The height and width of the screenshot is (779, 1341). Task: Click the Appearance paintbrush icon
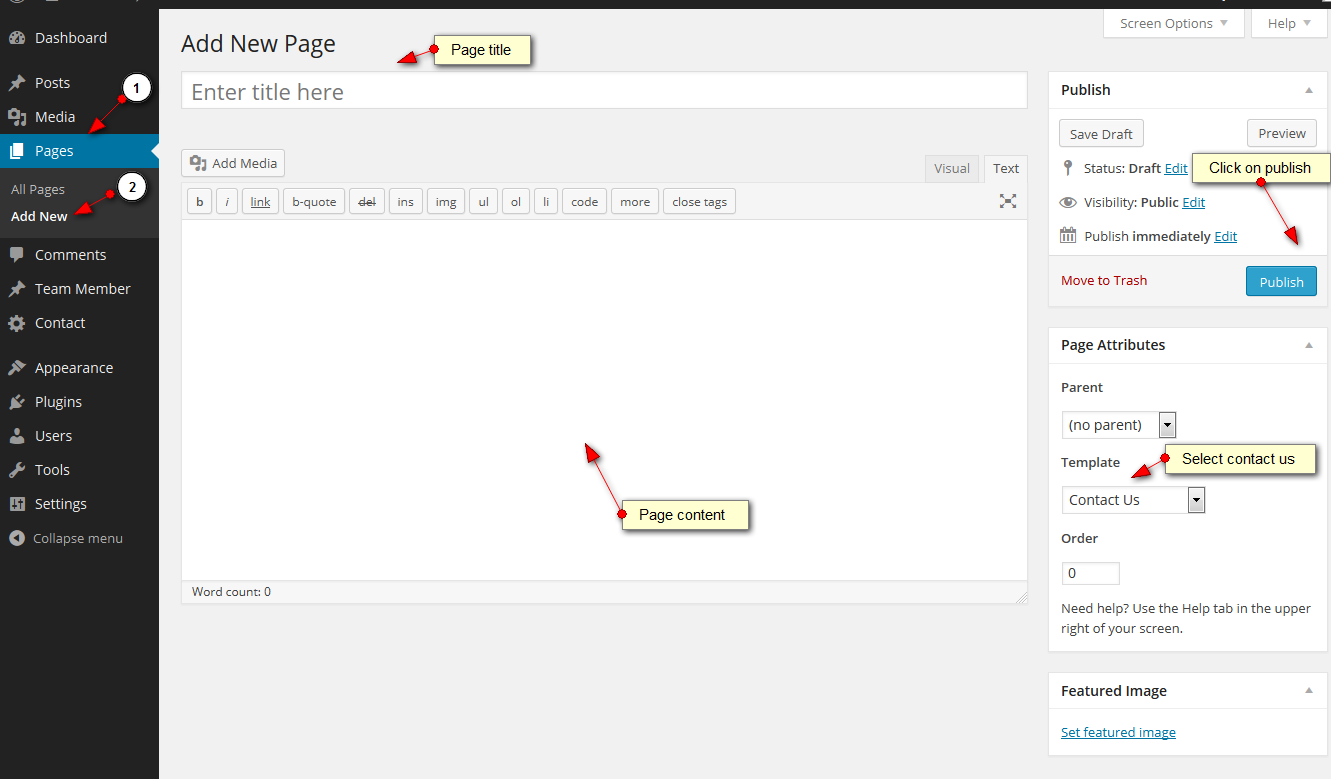(17, 368)
